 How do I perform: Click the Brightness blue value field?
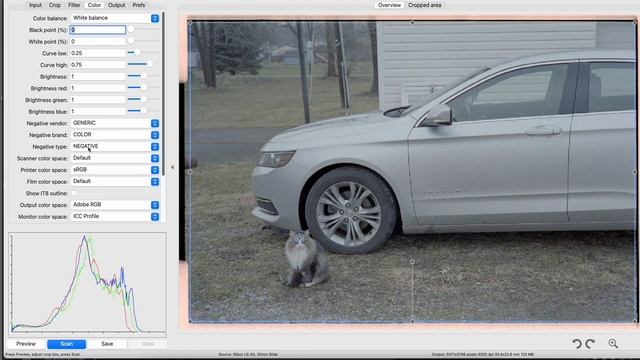(x=98, y=111)
